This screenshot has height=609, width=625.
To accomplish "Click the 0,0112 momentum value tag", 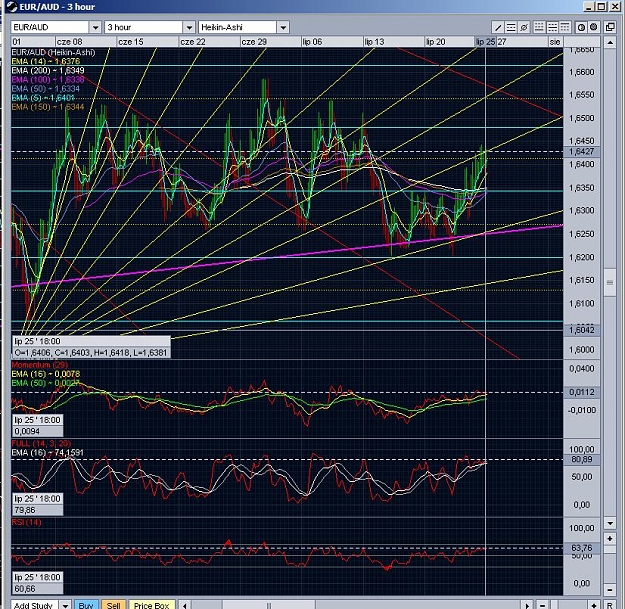I will [x=582, y=393].
